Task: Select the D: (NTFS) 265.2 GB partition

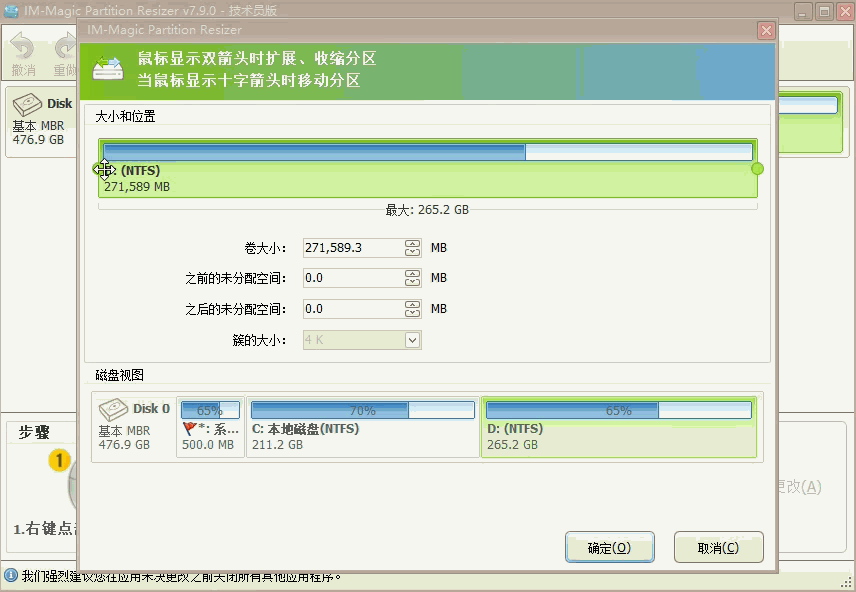Action: (x=619, y=427)
